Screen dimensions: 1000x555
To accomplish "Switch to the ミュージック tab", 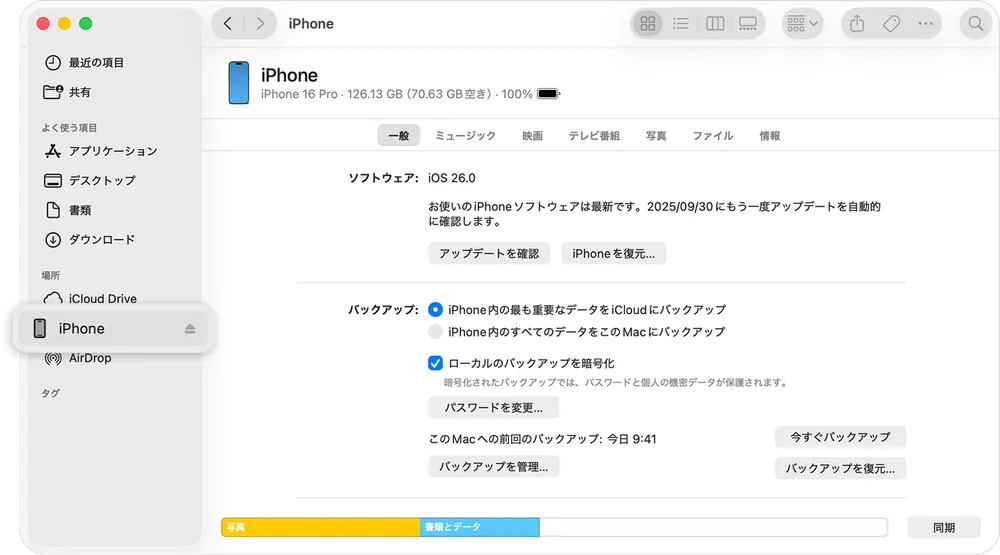I will click(465, 135).
